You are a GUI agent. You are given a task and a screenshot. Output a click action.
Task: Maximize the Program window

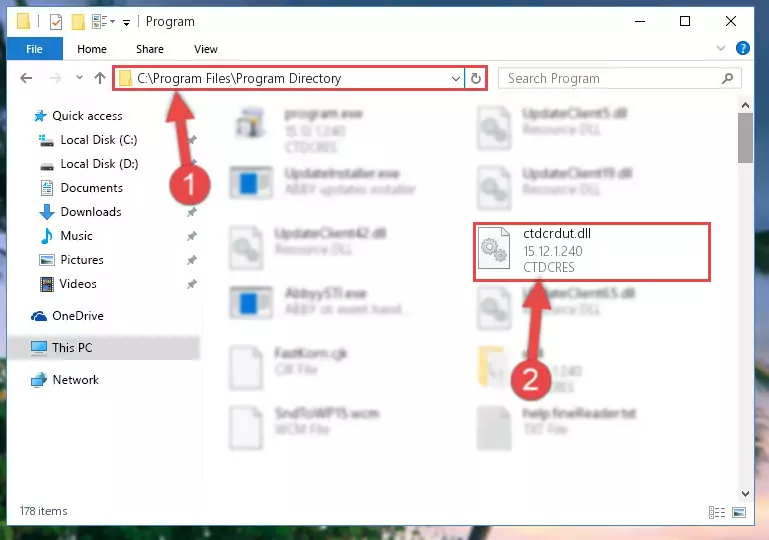pyautogui.click(x=685, y=21)
